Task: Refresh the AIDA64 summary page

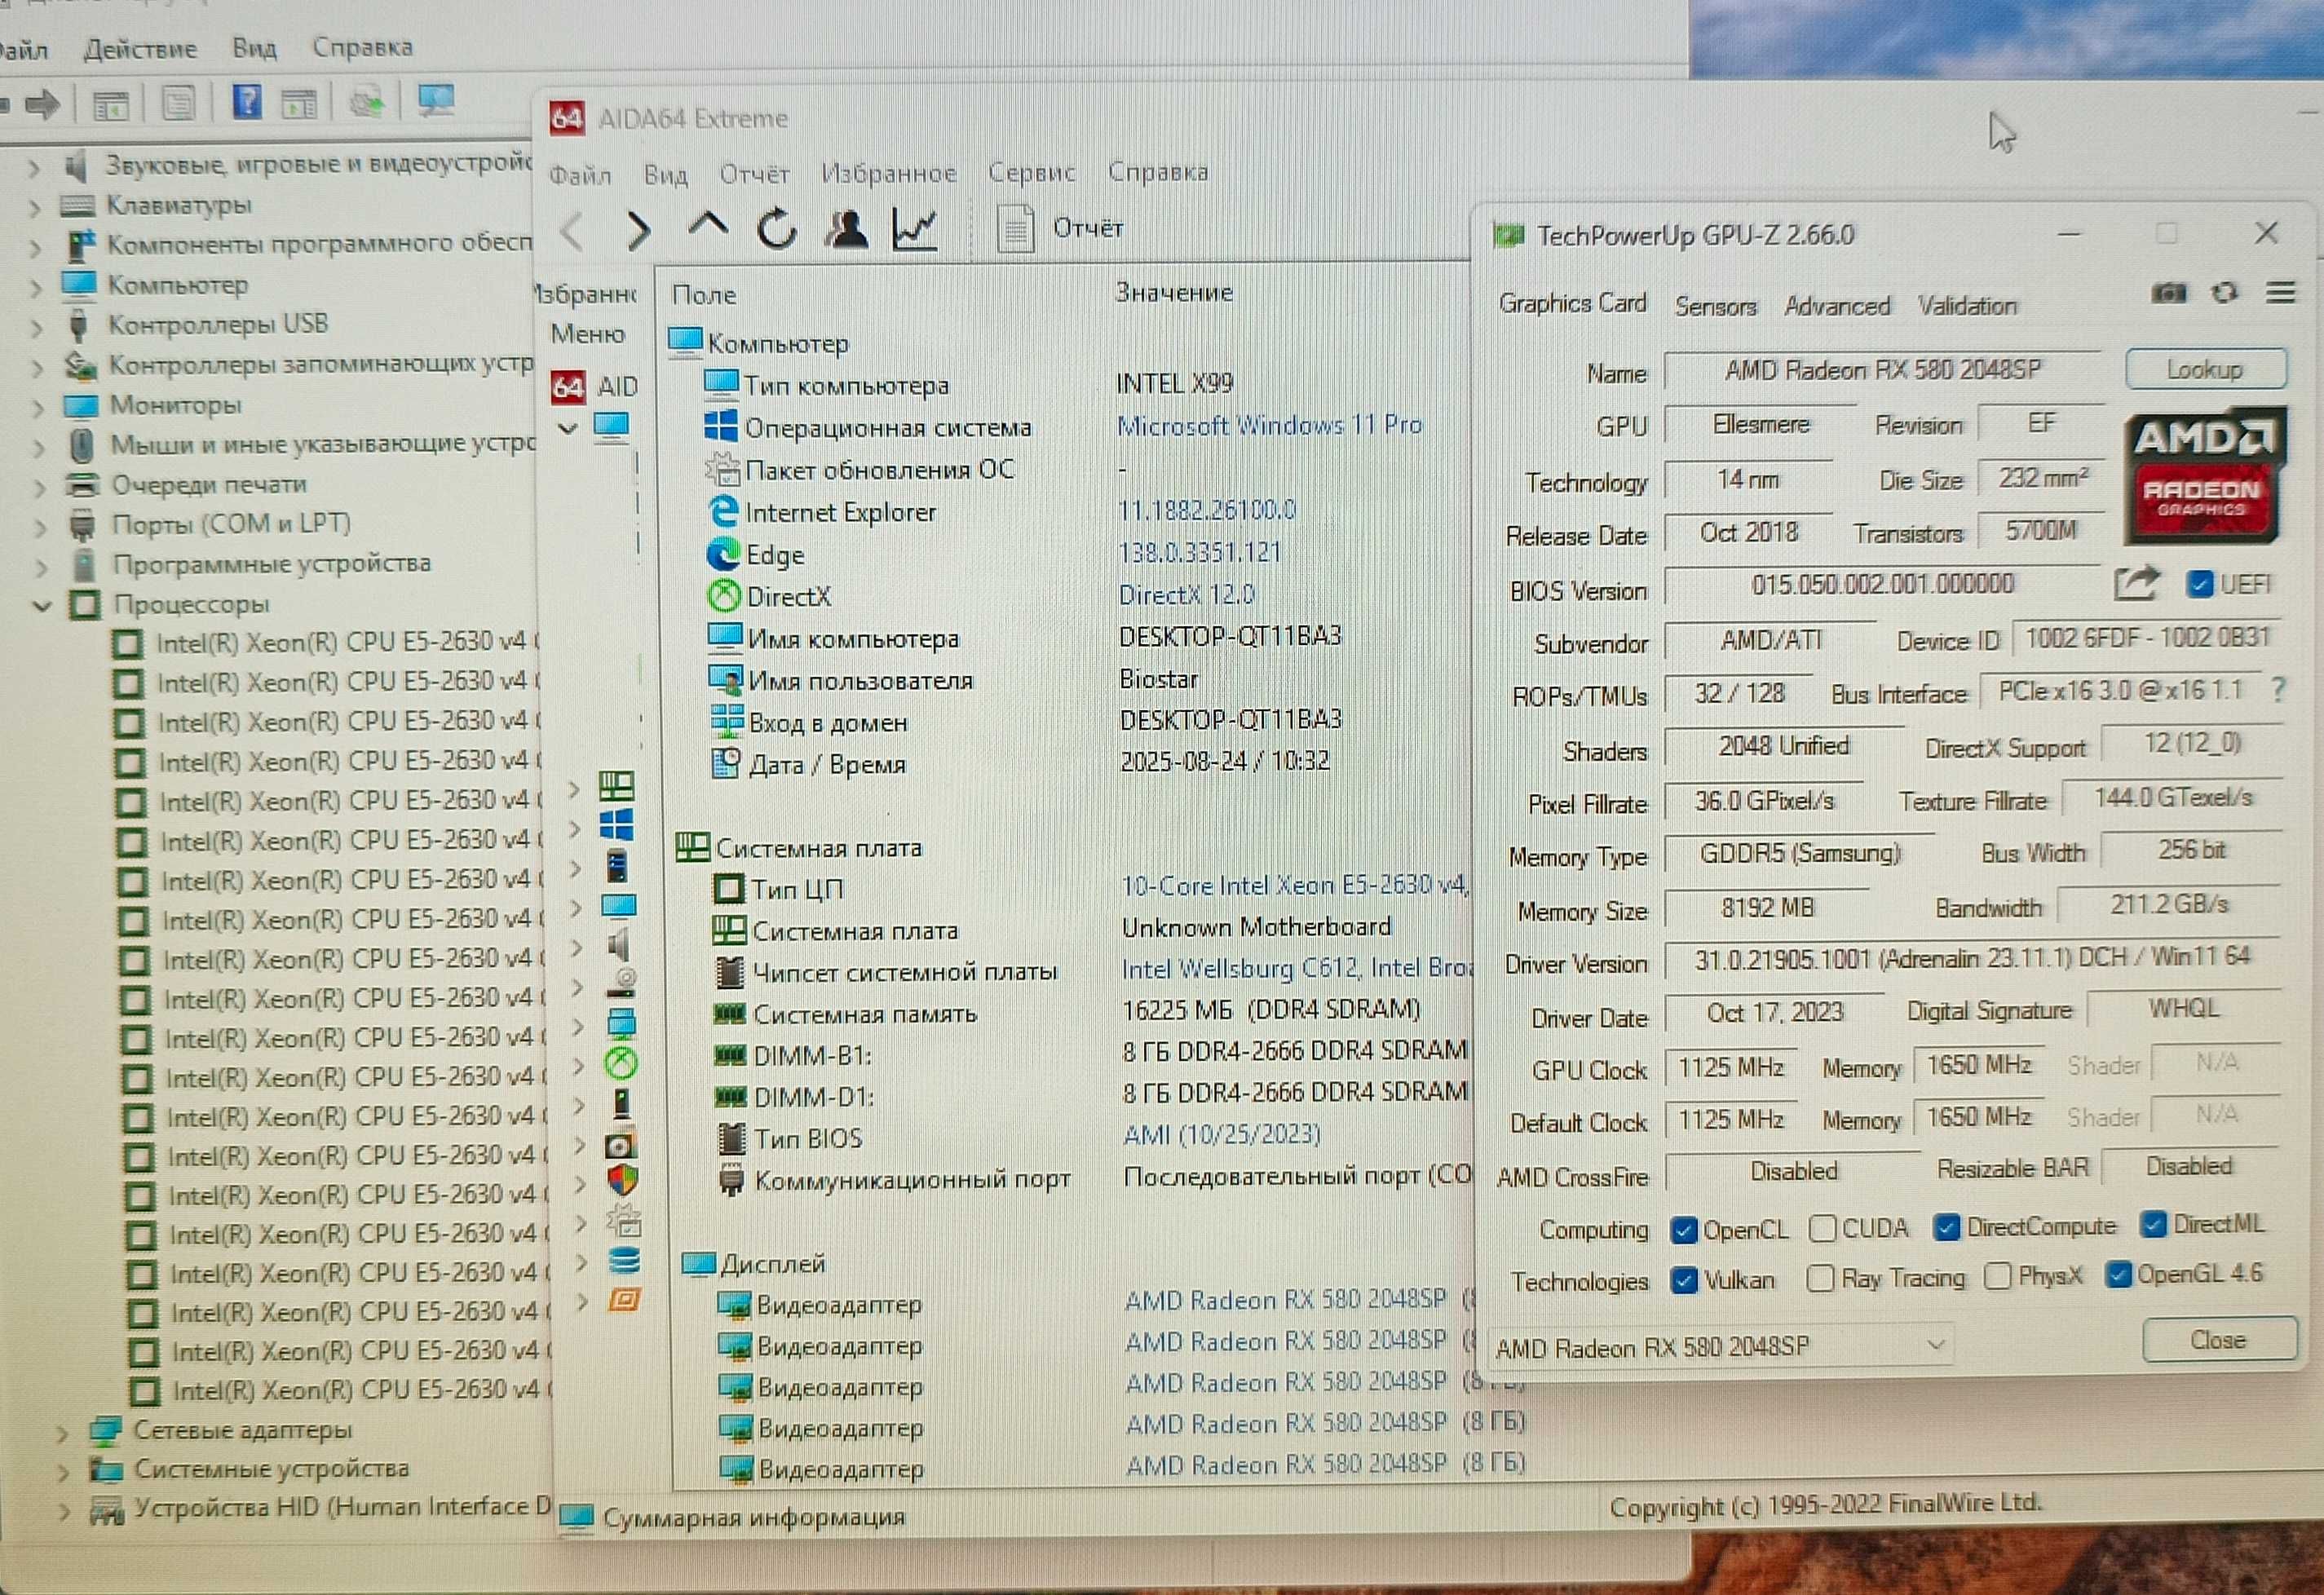Action: (x=776, y=229)
